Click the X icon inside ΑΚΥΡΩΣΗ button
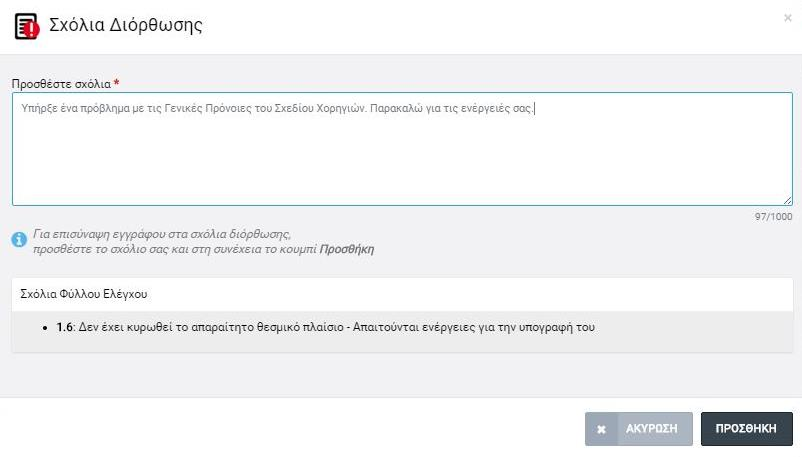The height and width of the screenshot is (457, 802). point(602,429)
